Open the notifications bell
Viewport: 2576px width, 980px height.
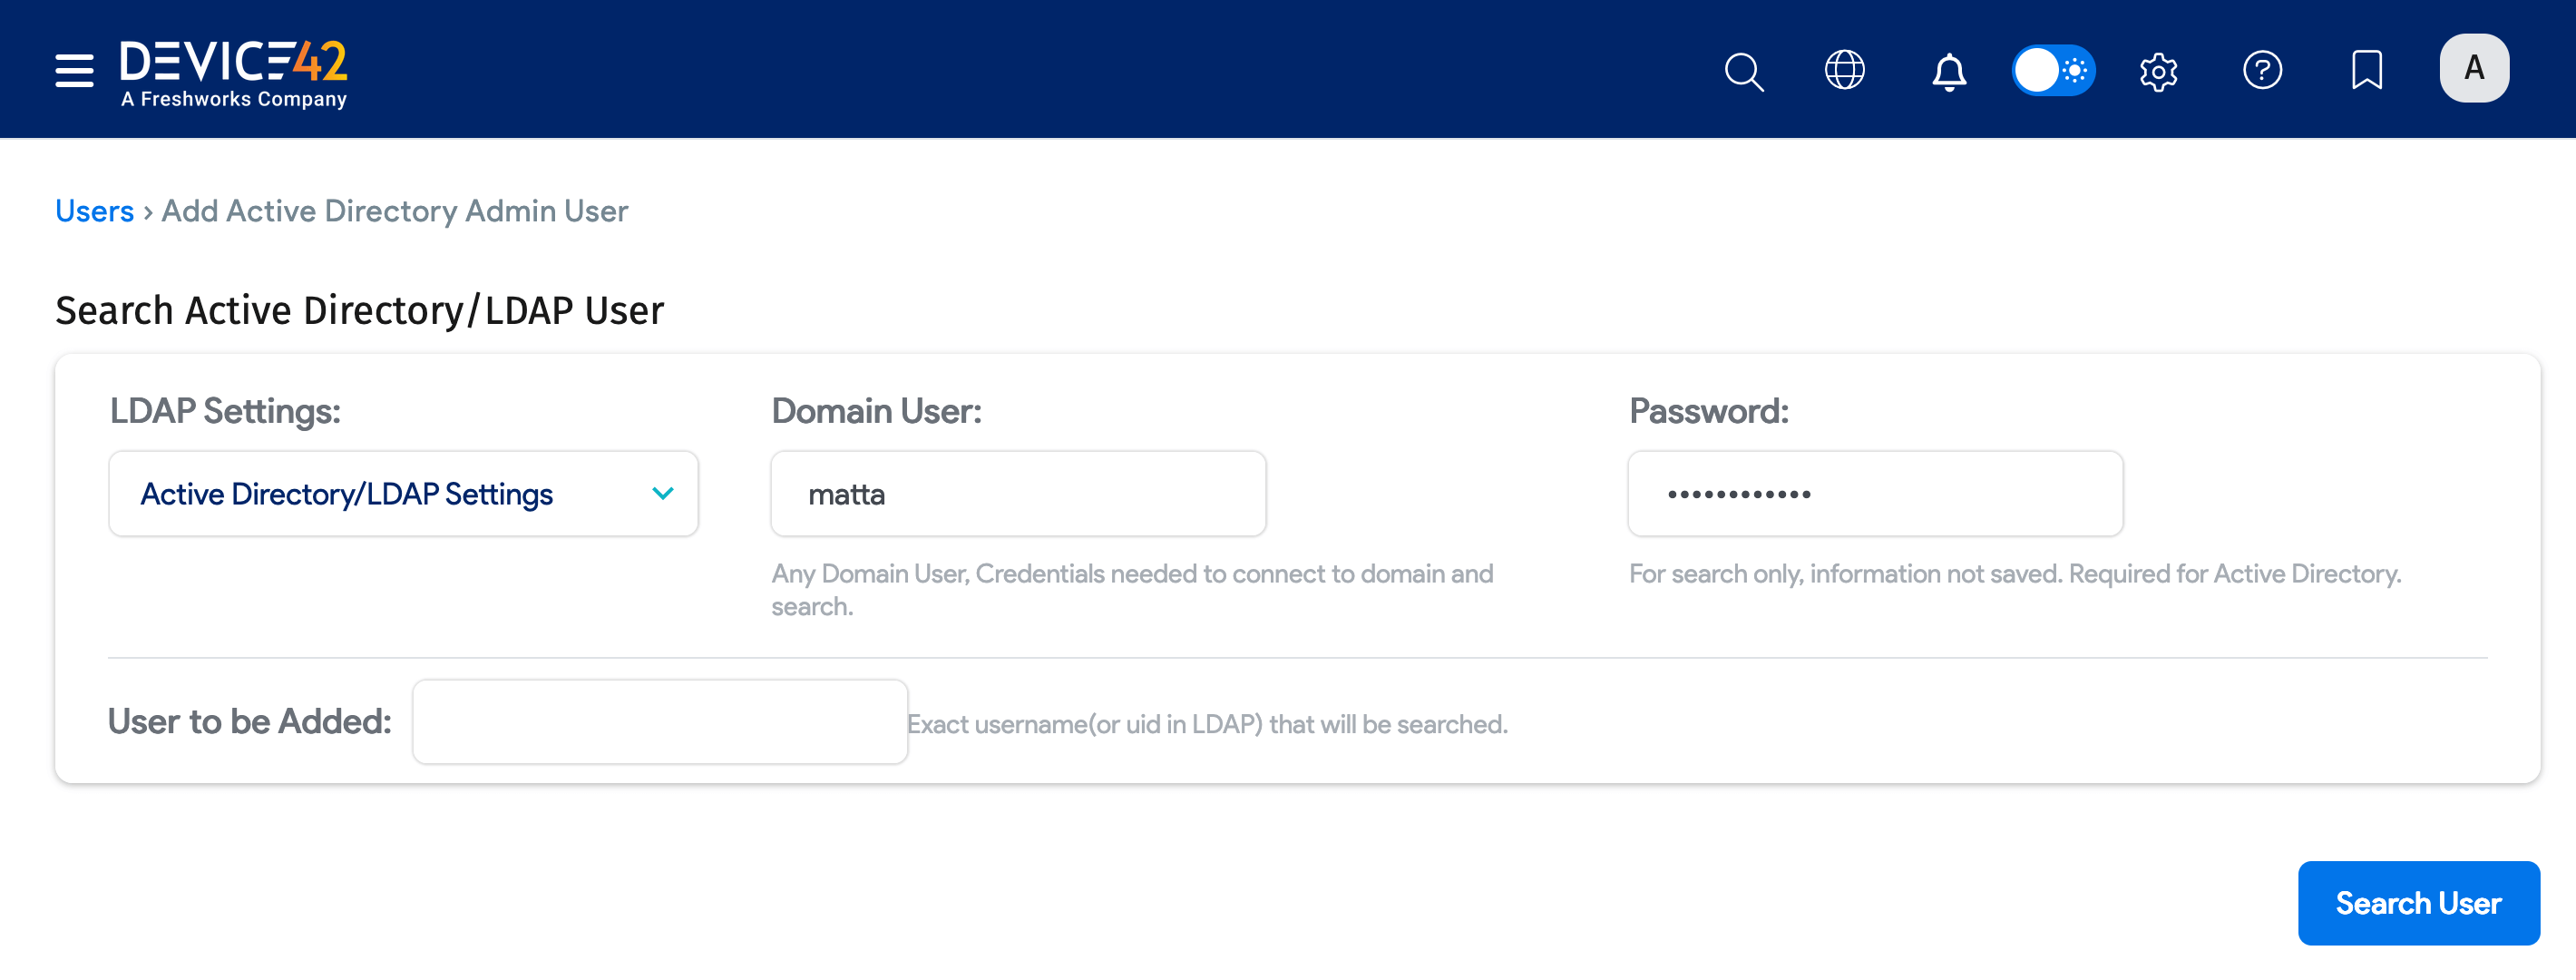pyautogui.click(x=1948, y=70)
